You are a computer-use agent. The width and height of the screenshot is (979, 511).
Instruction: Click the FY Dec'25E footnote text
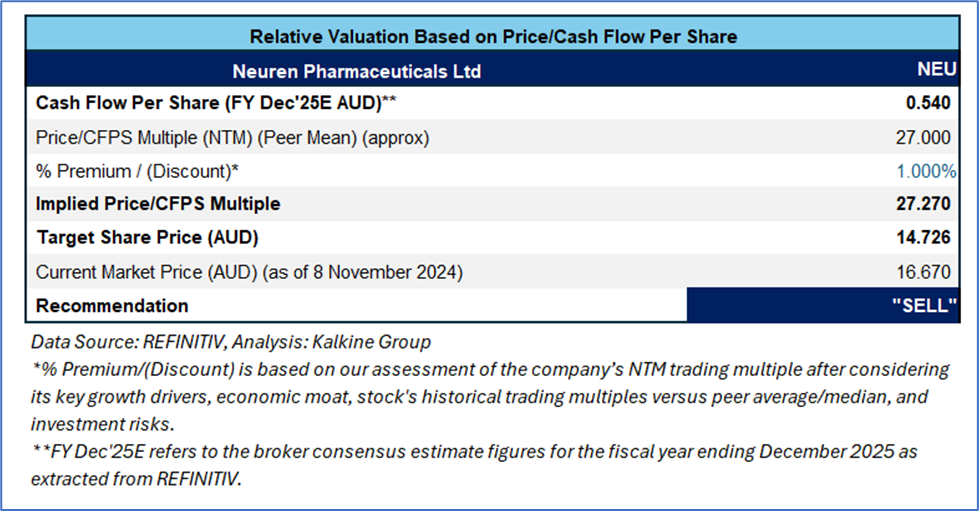click(x=475, y=465)
